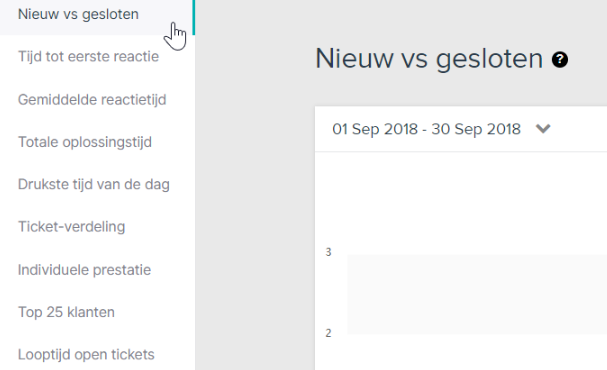Select Individuele prestatie report

pyautogui.click(x=84, y=270)
